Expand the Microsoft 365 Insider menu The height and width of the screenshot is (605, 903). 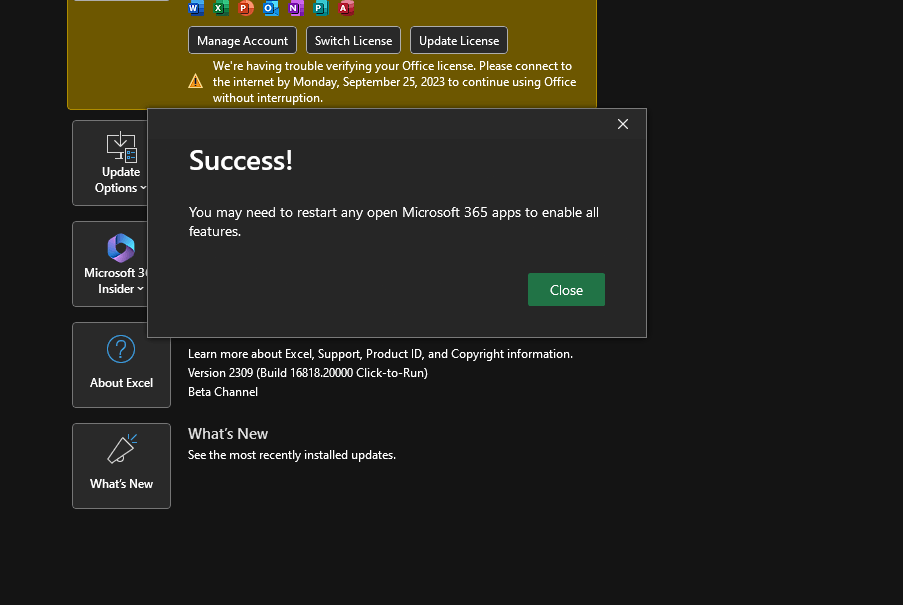(x=111, y=264)
